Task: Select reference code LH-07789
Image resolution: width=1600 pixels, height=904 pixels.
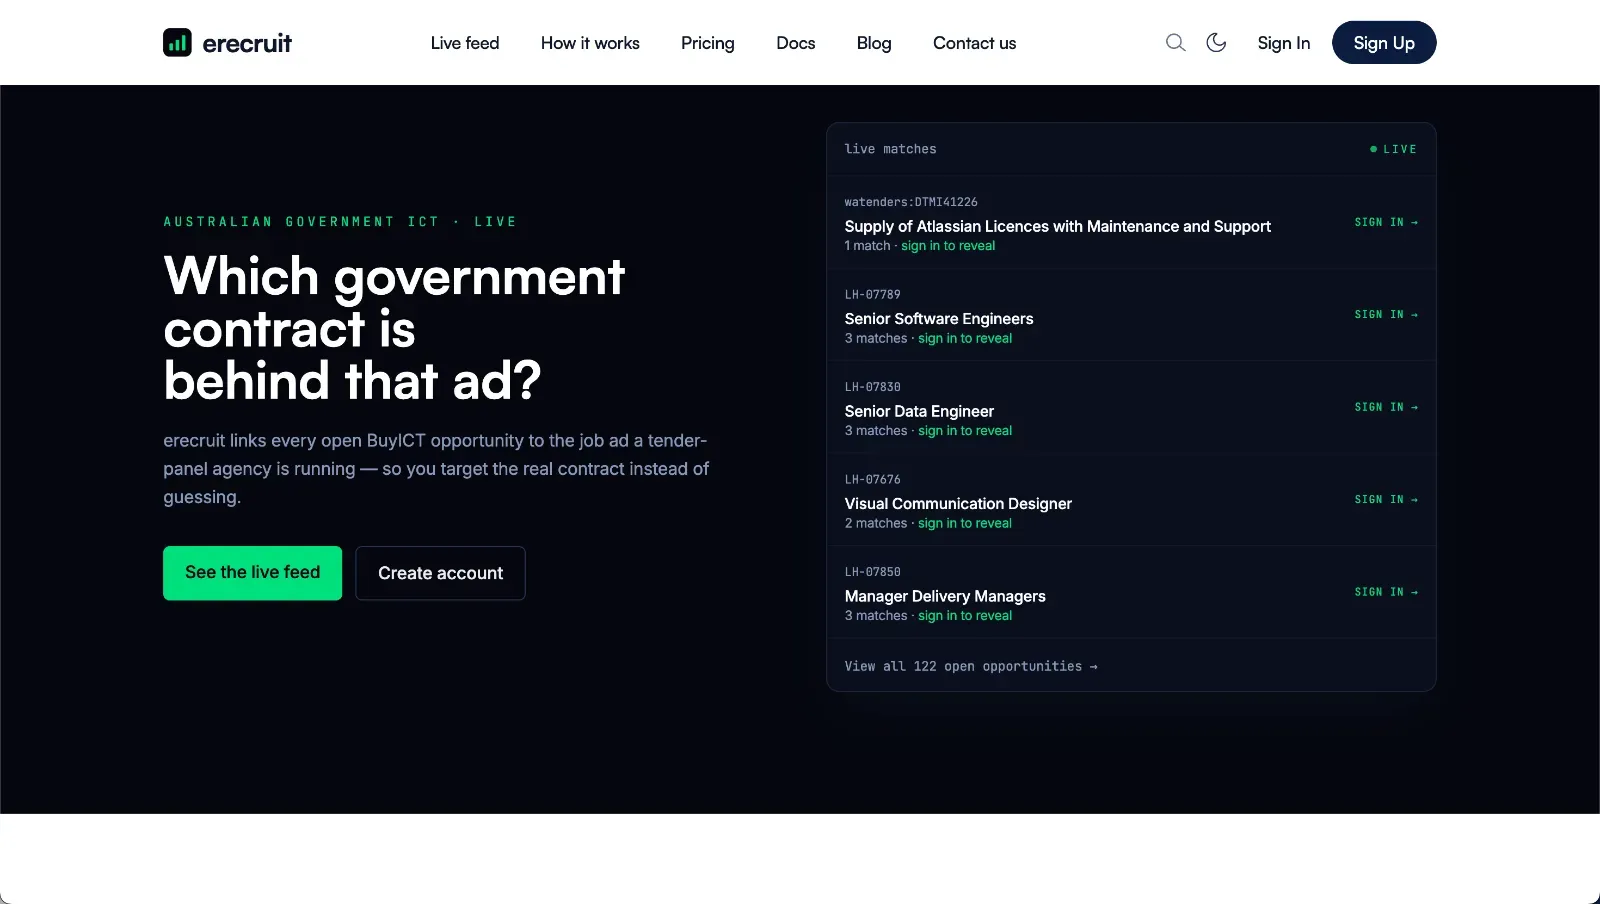Action: (872, 295)
